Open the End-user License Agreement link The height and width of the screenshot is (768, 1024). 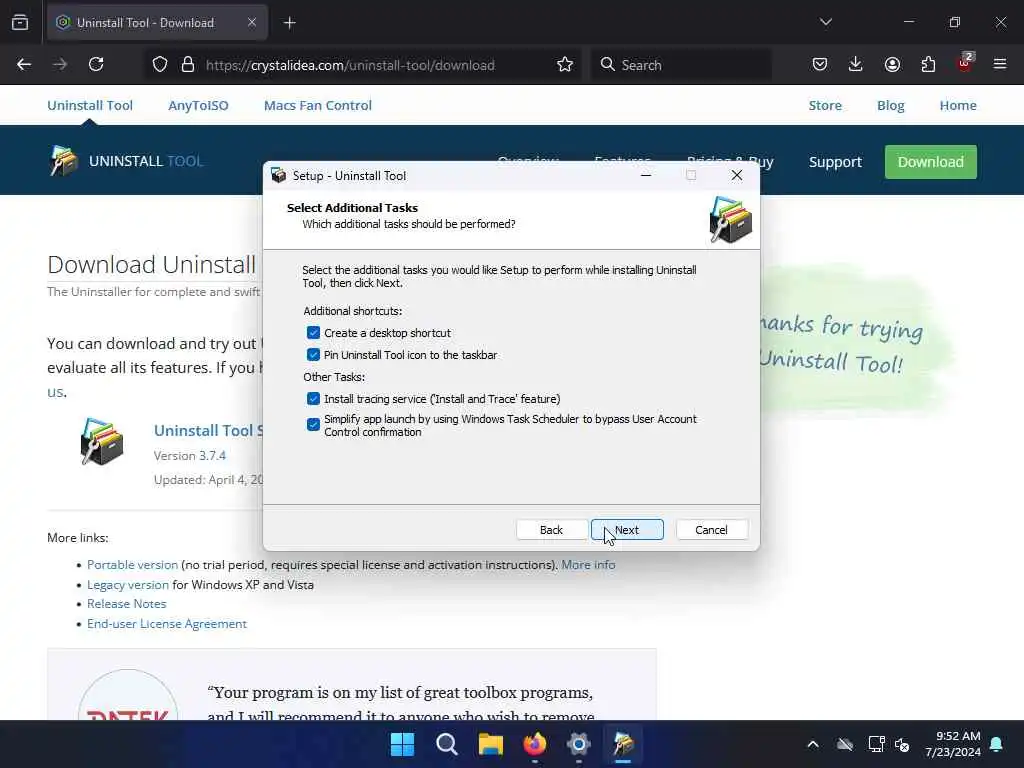point(167,624)
